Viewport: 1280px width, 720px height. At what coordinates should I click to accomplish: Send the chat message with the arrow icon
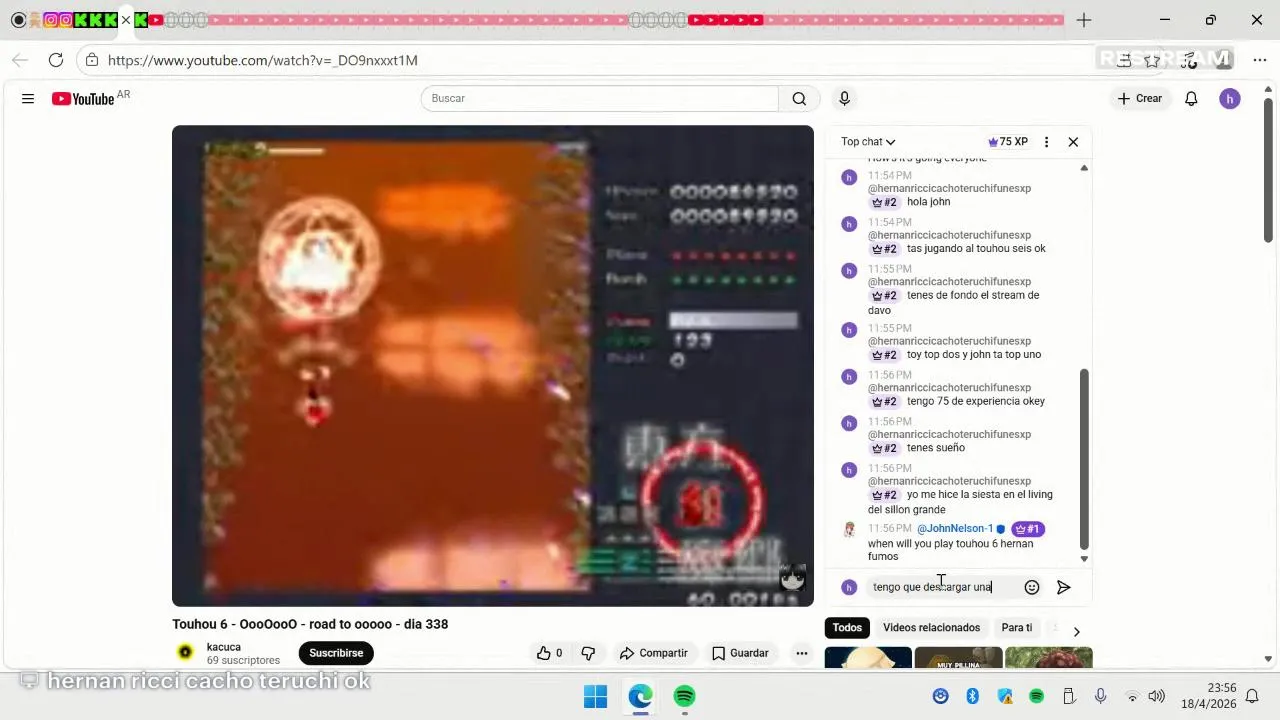(1064, 587)
